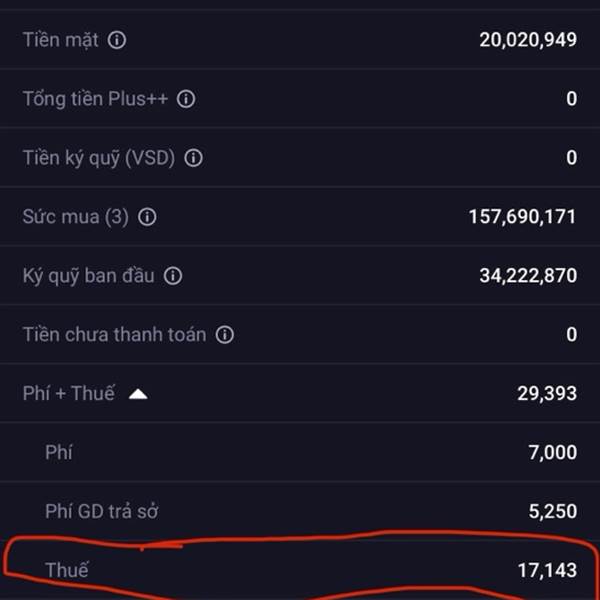Click the Phí + Thuế total 29,393
Image resolution: width=600 pixels, height=600 pixels.
pyautogui.click(x=548, y=394)
